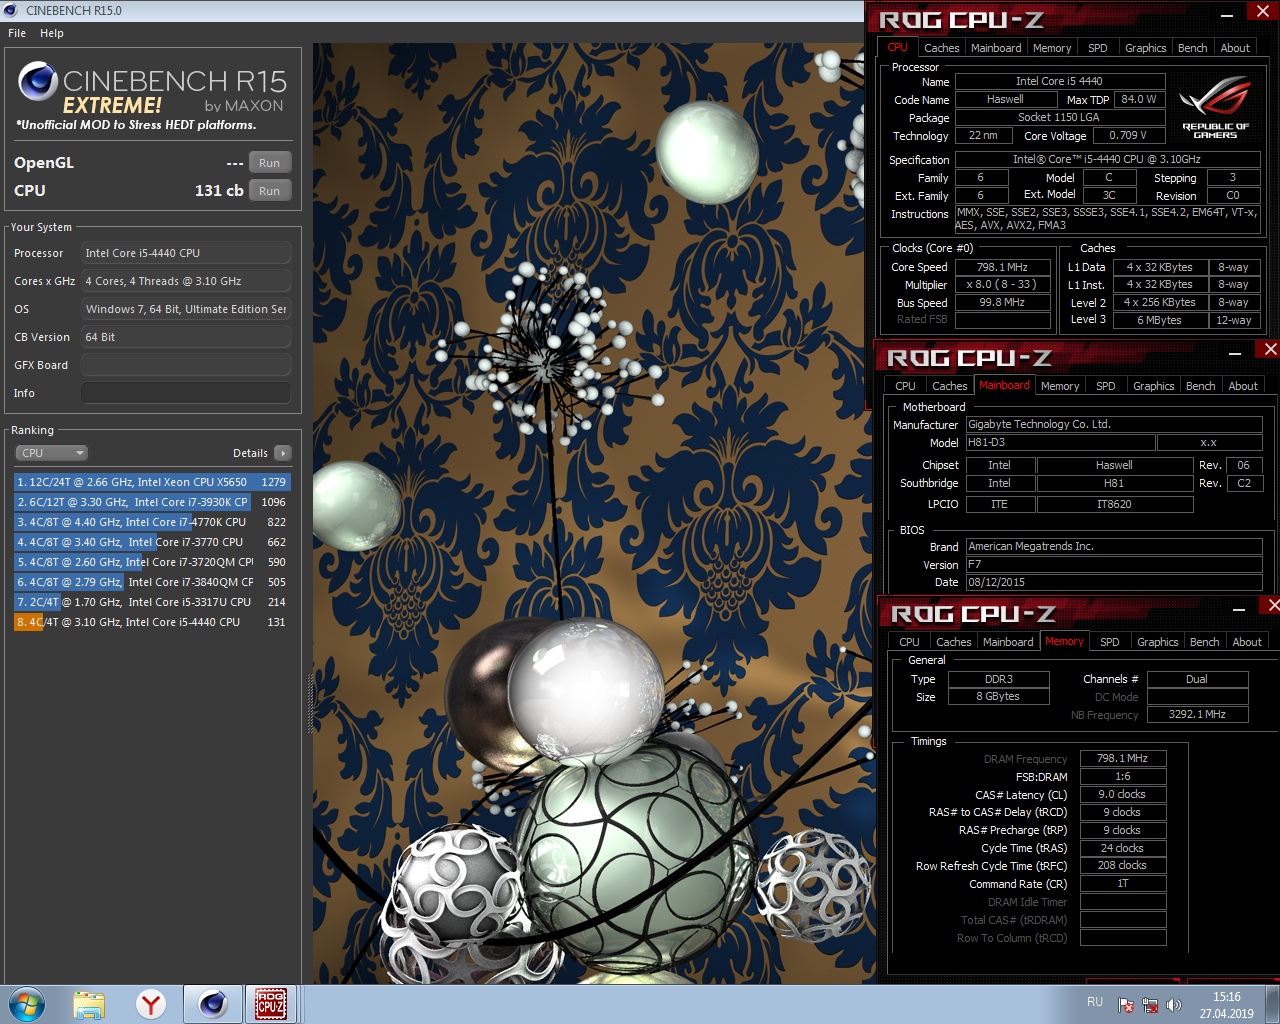Click the Cinebench R15 title bar icon
1280x1024 pixels.
point(11,10)
